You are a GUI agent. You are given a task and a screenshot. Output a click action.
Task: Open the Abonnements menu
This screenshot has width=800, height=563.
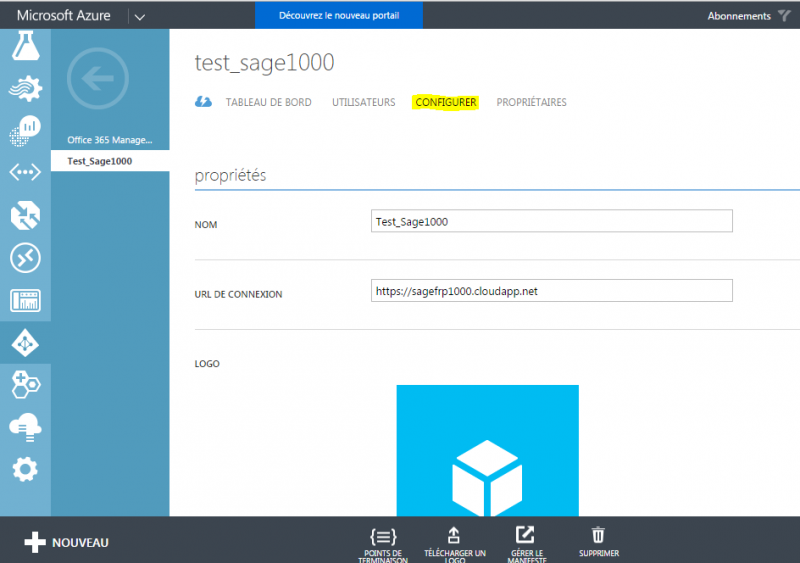click(739, 16)
